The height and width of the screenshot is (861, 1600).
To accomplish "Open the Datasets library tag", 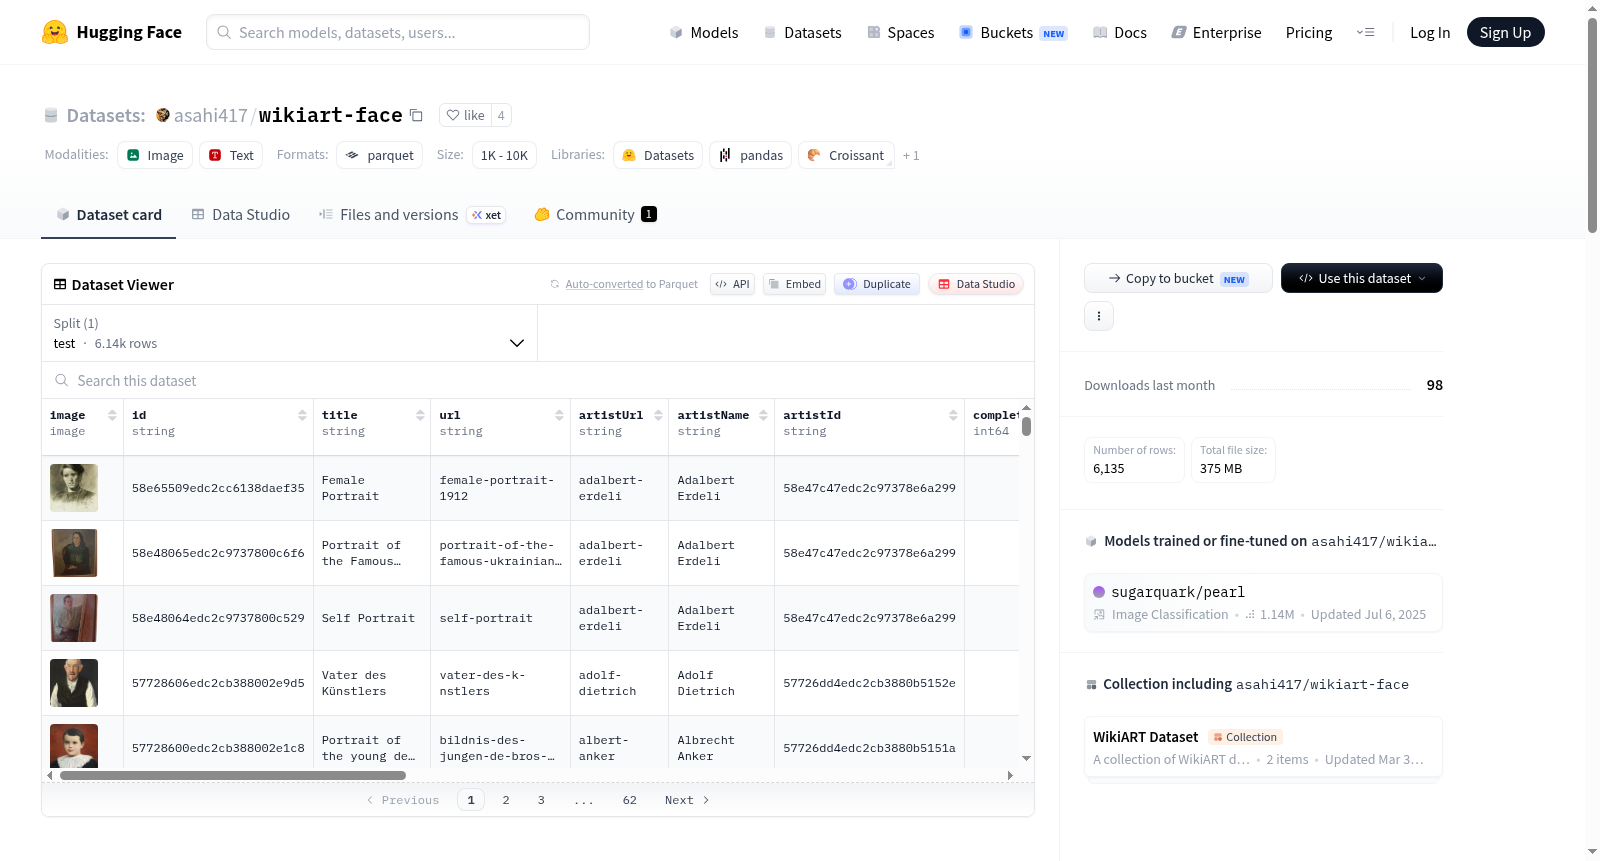I will click(x=658, y=155).
